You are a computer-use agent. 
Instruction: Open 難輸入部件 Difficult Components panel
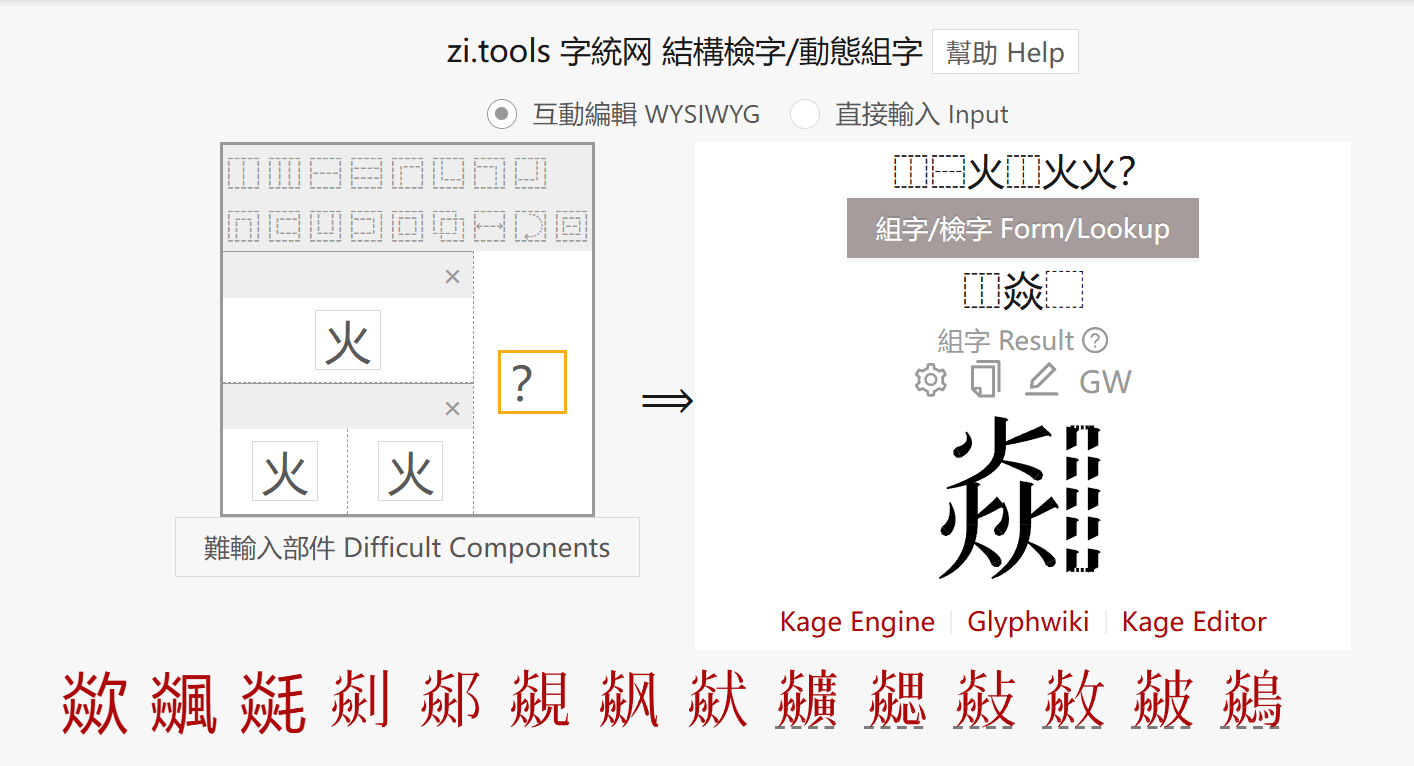(x=406, y=547)
